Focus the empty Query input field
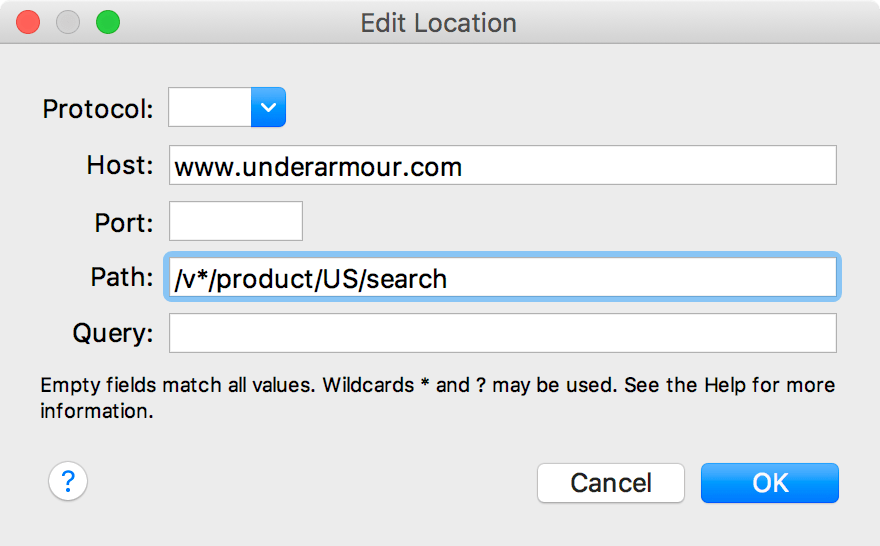Image resolution: width=880 pixels, height=546 pixels. point(502,333)
